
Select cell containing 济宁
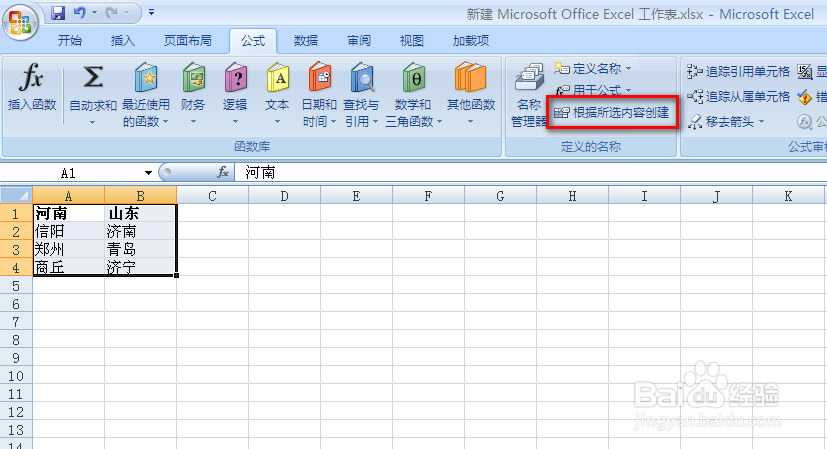click(140, 267)
